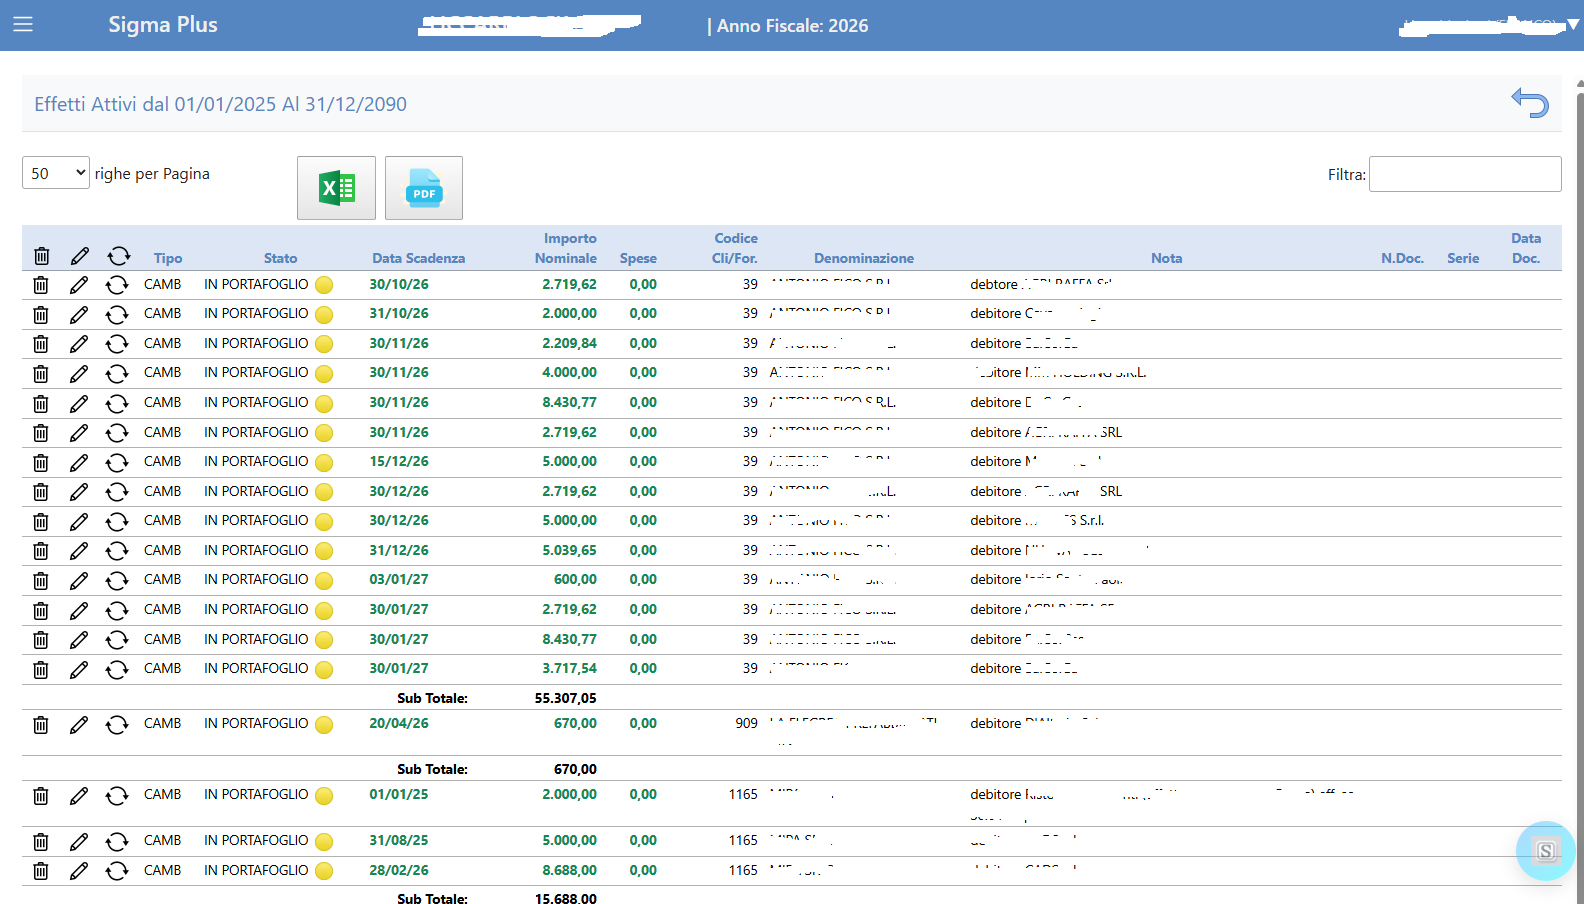Open the hamburger menu in the header
Viewport: 1584px width, 904px height.
point(23,24)
